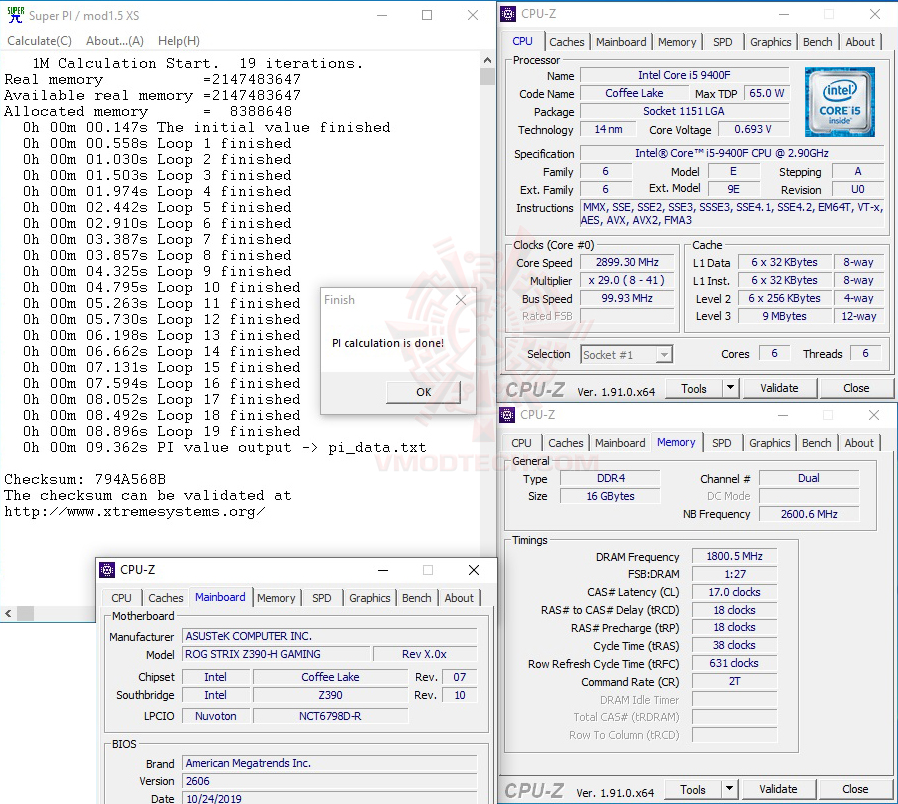
Task: Select Bench tab in Memory CPU-Z window
Action: click(816, 443)
